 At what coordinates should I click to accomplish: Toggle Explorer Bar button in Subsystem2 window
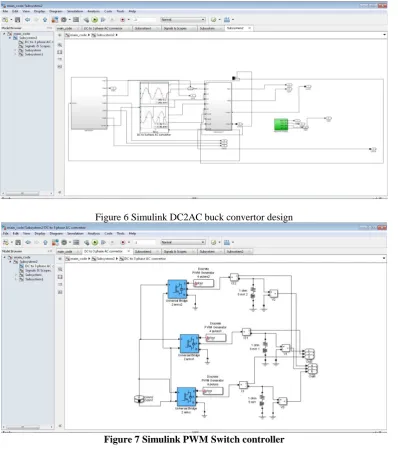[60, 35]
